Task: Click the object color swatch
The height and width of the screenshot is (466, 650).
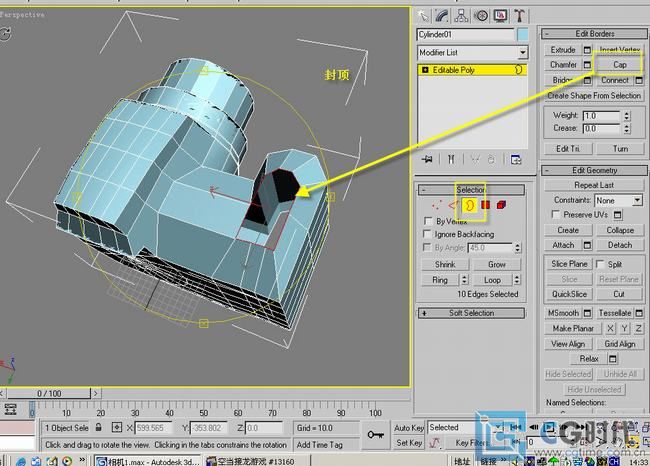Action: [x=522, y=35]
